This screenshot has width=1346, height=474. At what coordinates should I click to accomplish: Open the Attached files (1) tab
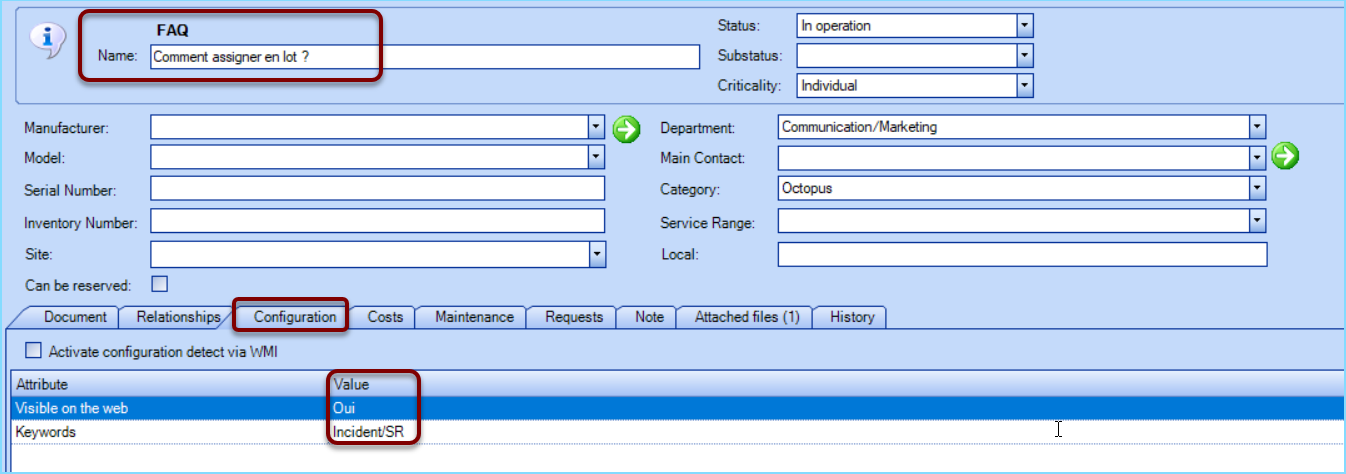click(746, 317)
